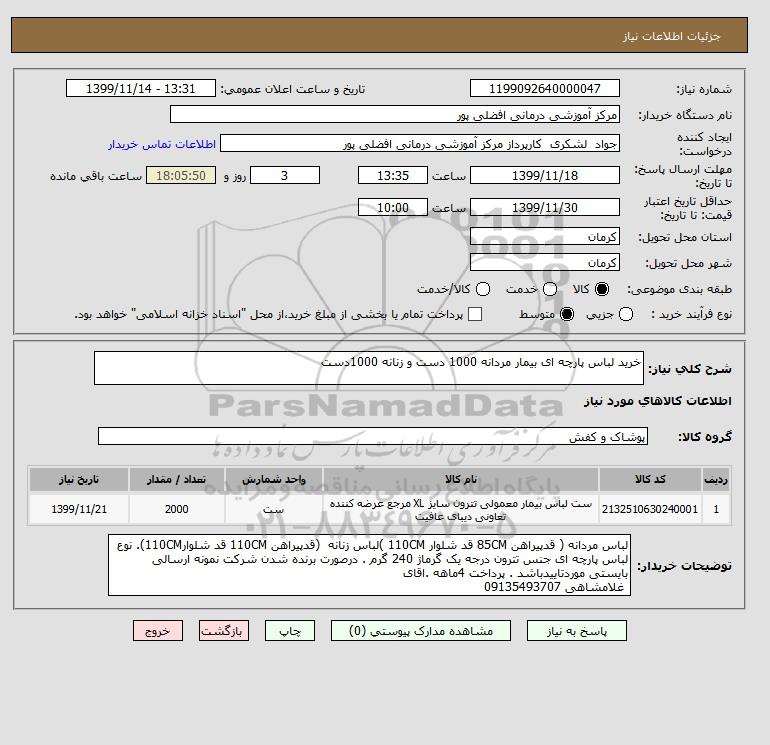Click the price validity date 1399/11/30

pyautogui.click(x=545, y=207)
